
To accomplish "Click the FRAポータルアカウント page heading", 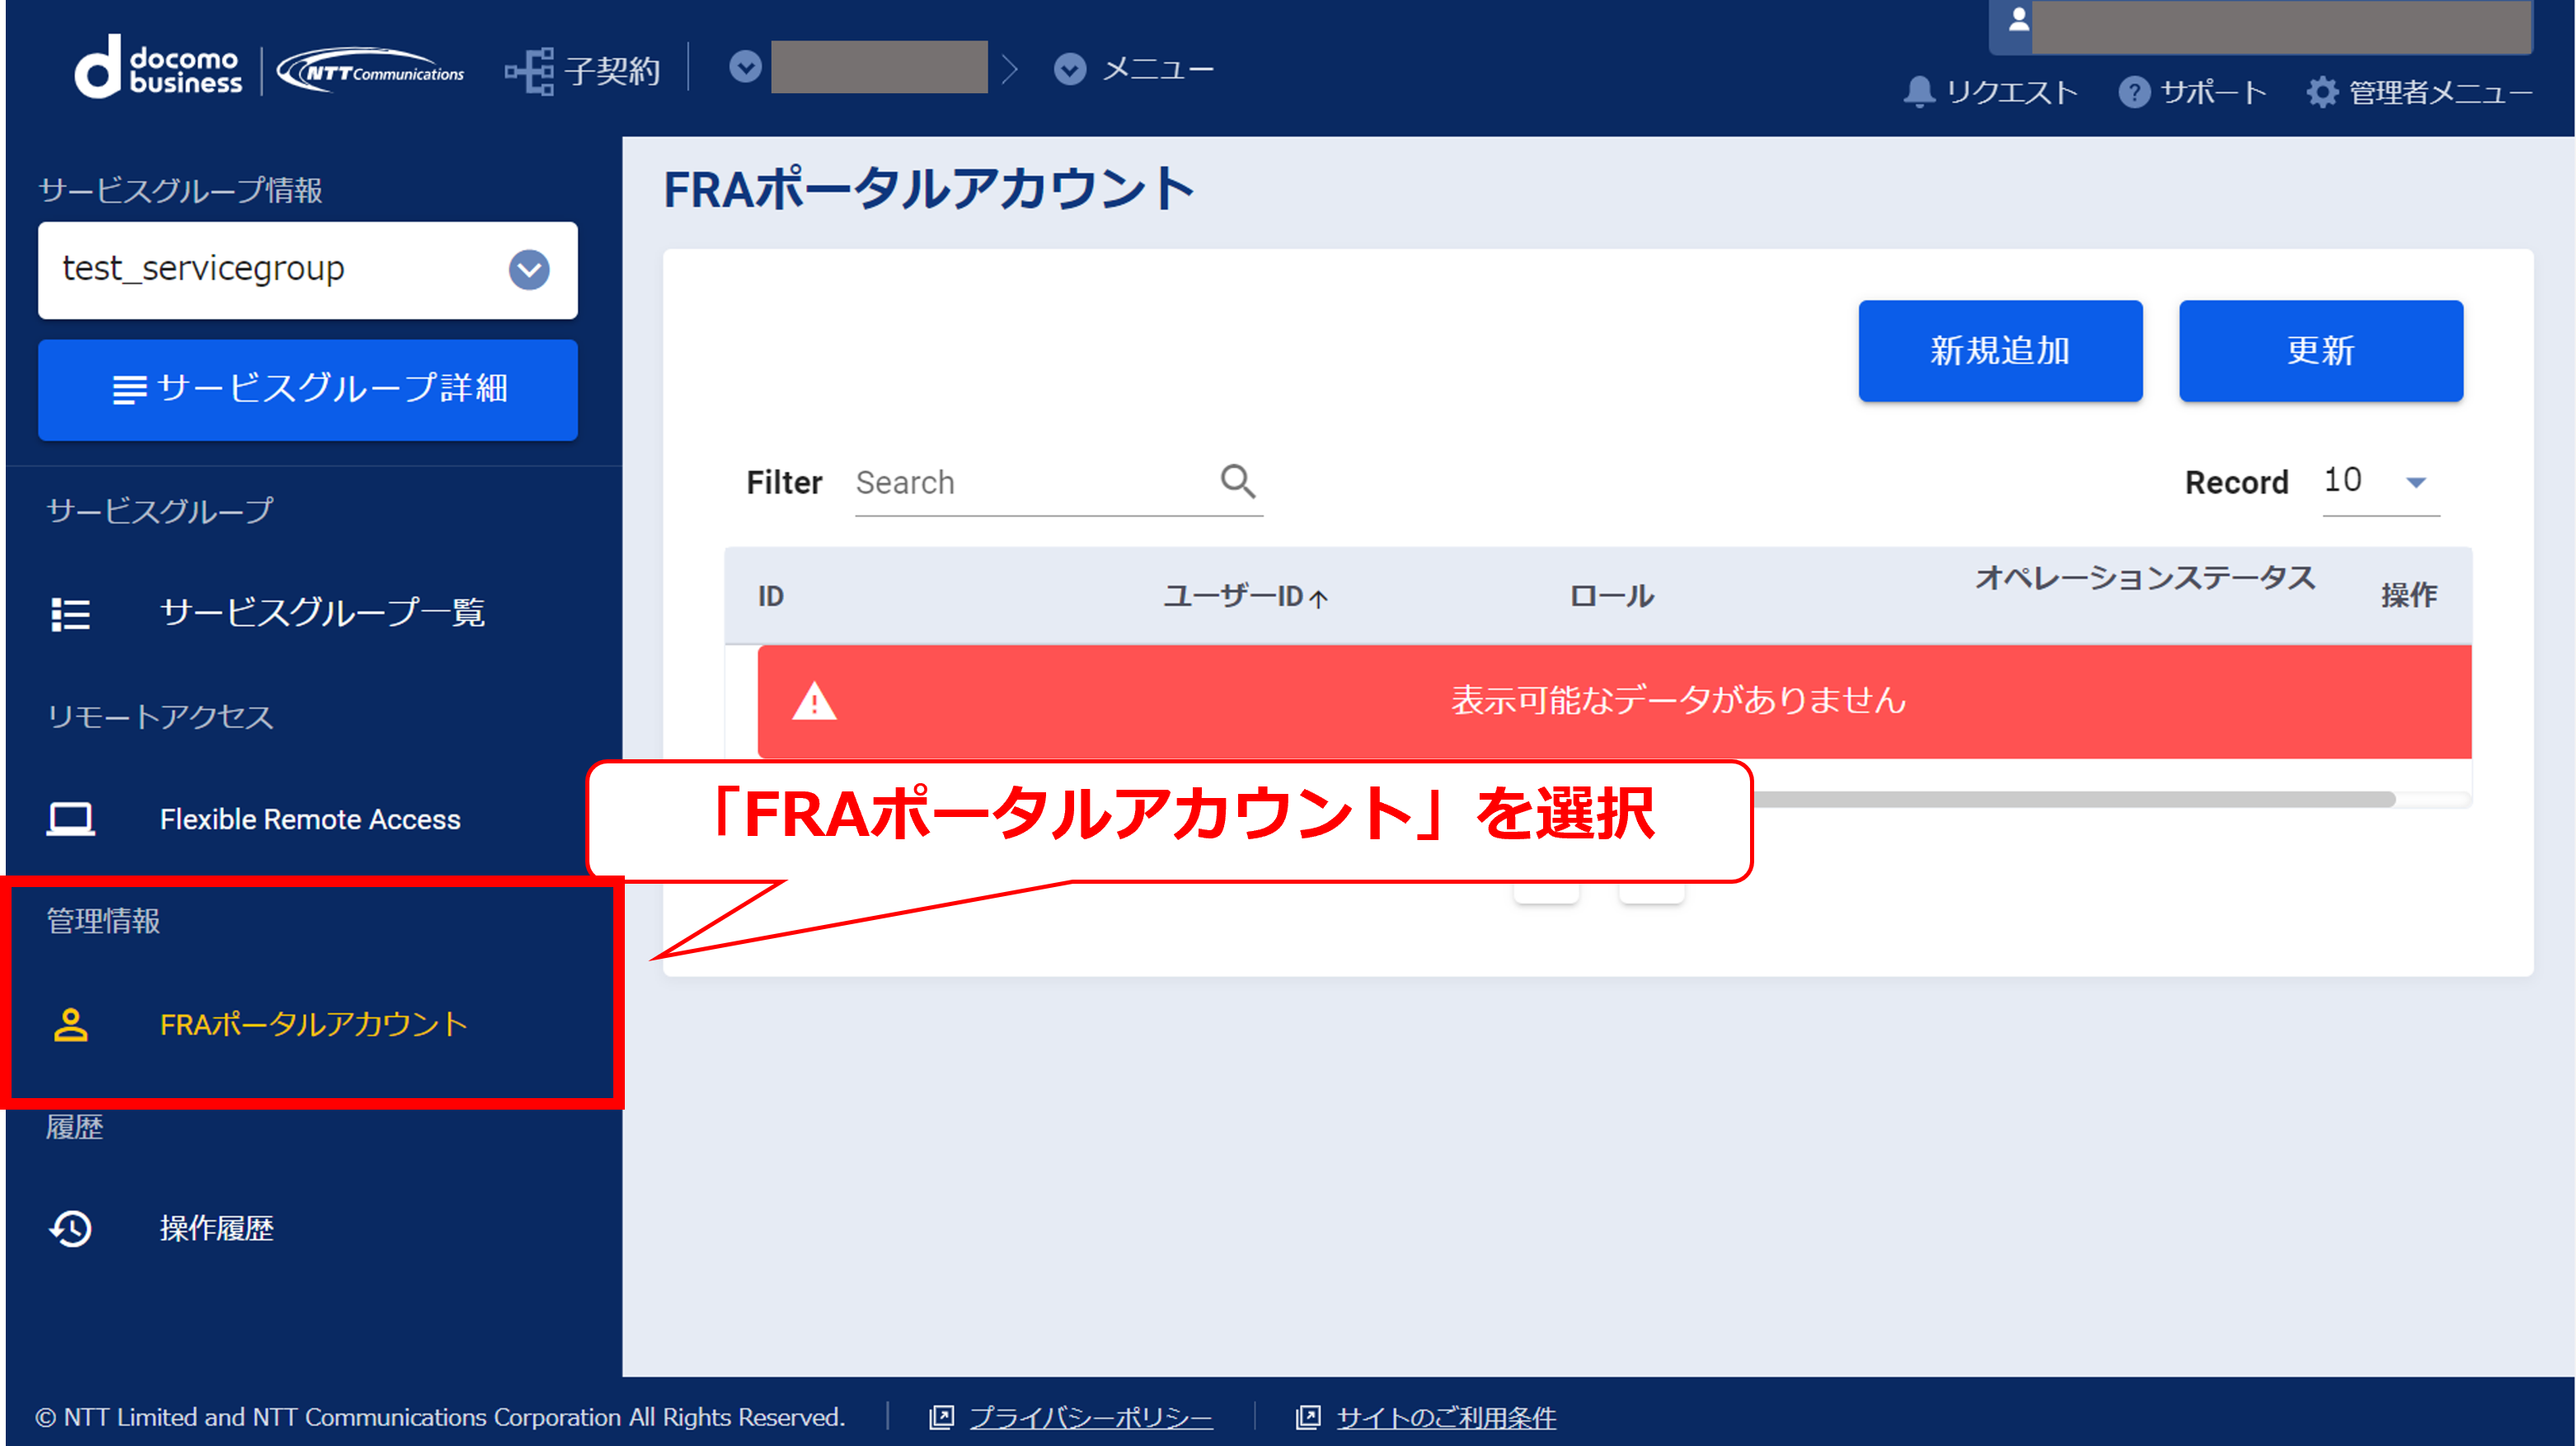I will point(928,189).
